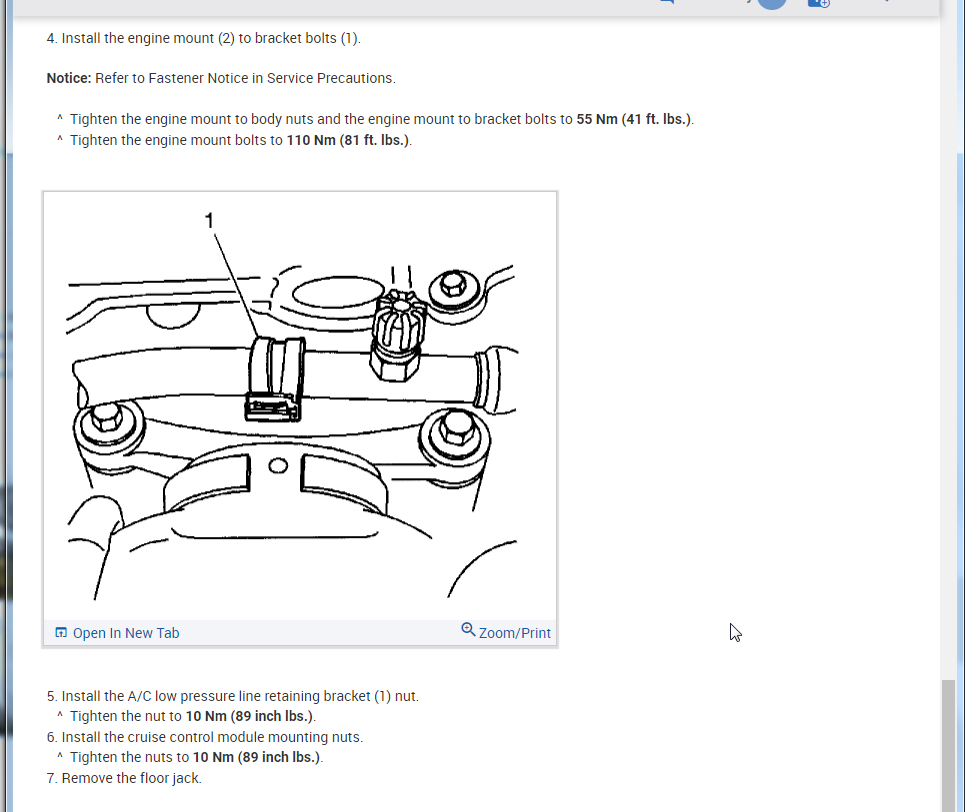Click the add-image icon in the top toolbar

point(818,4)
